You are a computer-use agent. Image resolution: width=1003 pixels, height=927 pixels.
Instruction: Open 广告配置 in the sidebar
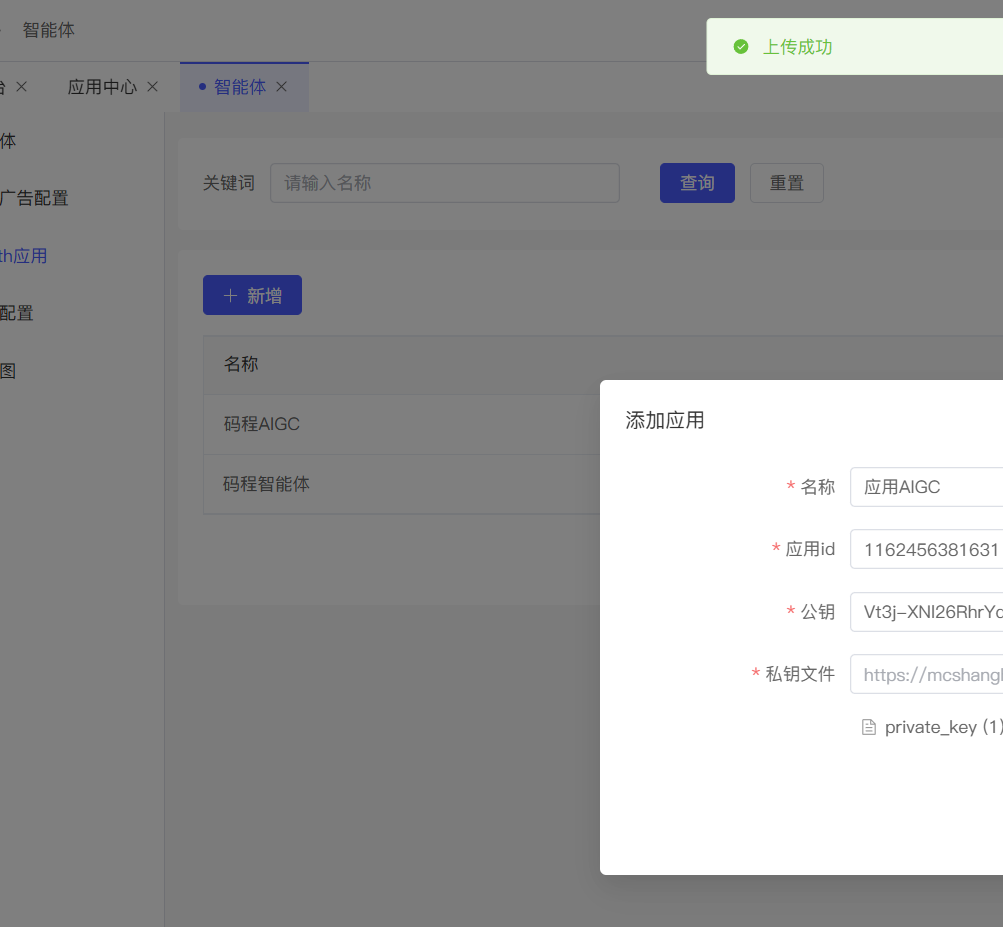coord(34,198)
